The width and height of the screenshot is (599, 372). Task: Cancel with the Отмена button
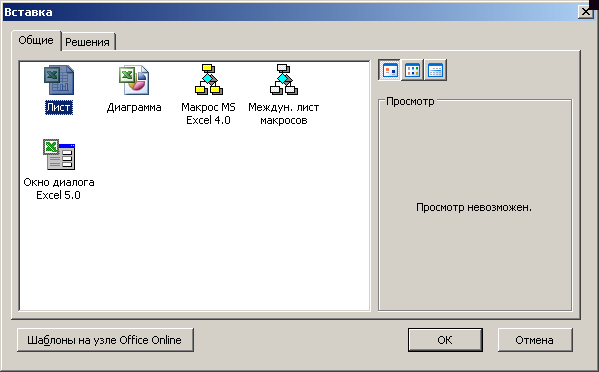coord(535,340)
